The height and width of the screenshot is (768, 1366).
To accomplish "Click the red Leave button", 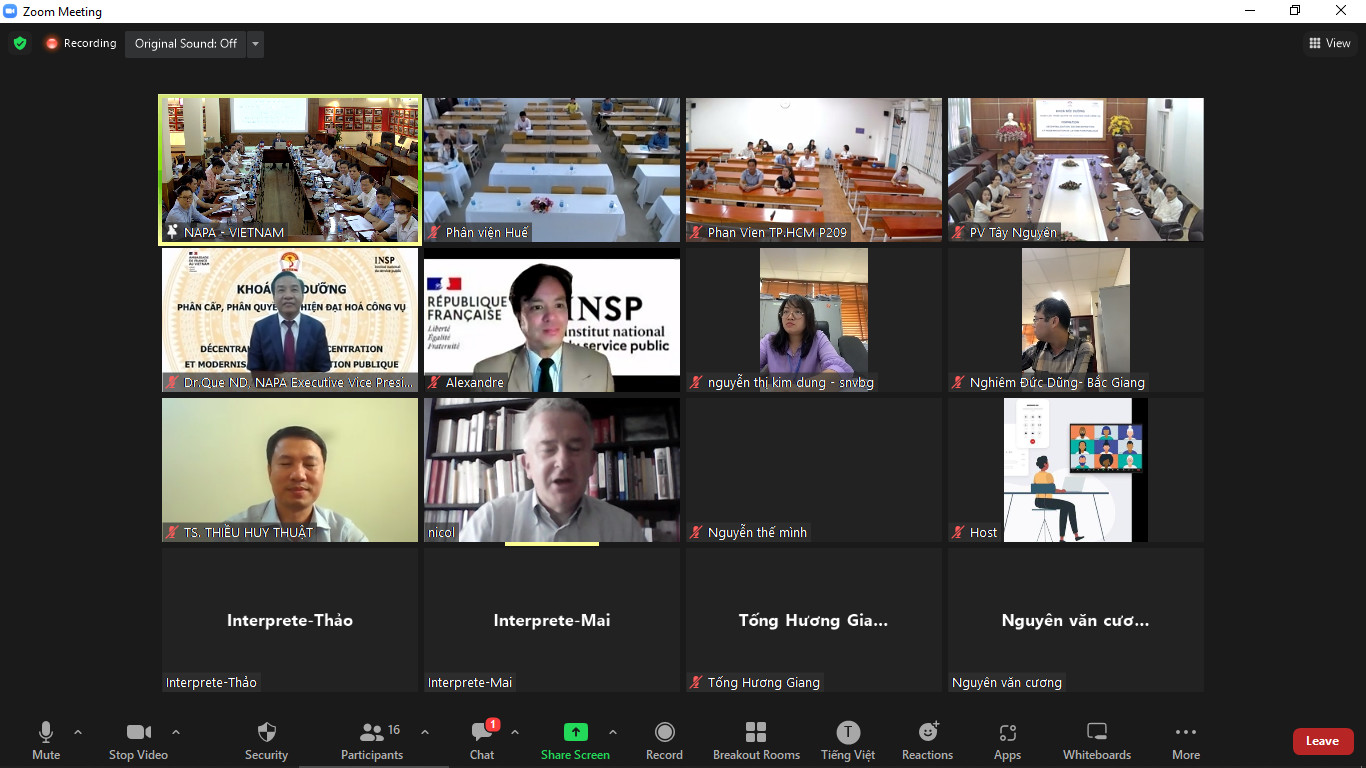I will 1323,741.
